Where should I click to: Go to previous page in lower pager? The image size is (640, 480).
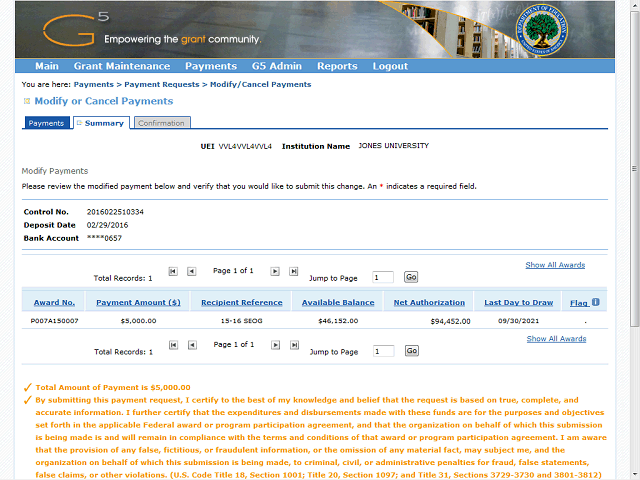(x=192, y=345)
